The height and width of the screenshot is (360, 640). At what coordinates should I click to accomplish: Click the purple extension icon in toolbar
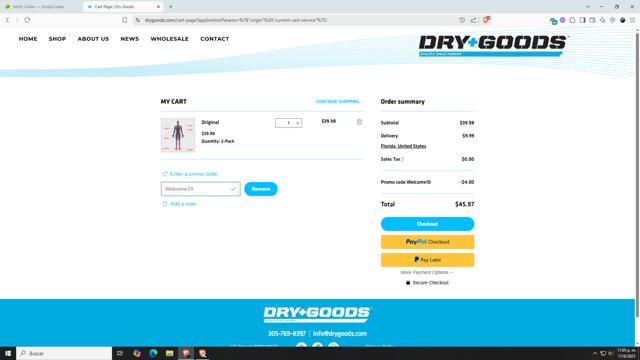click(562, 20)
